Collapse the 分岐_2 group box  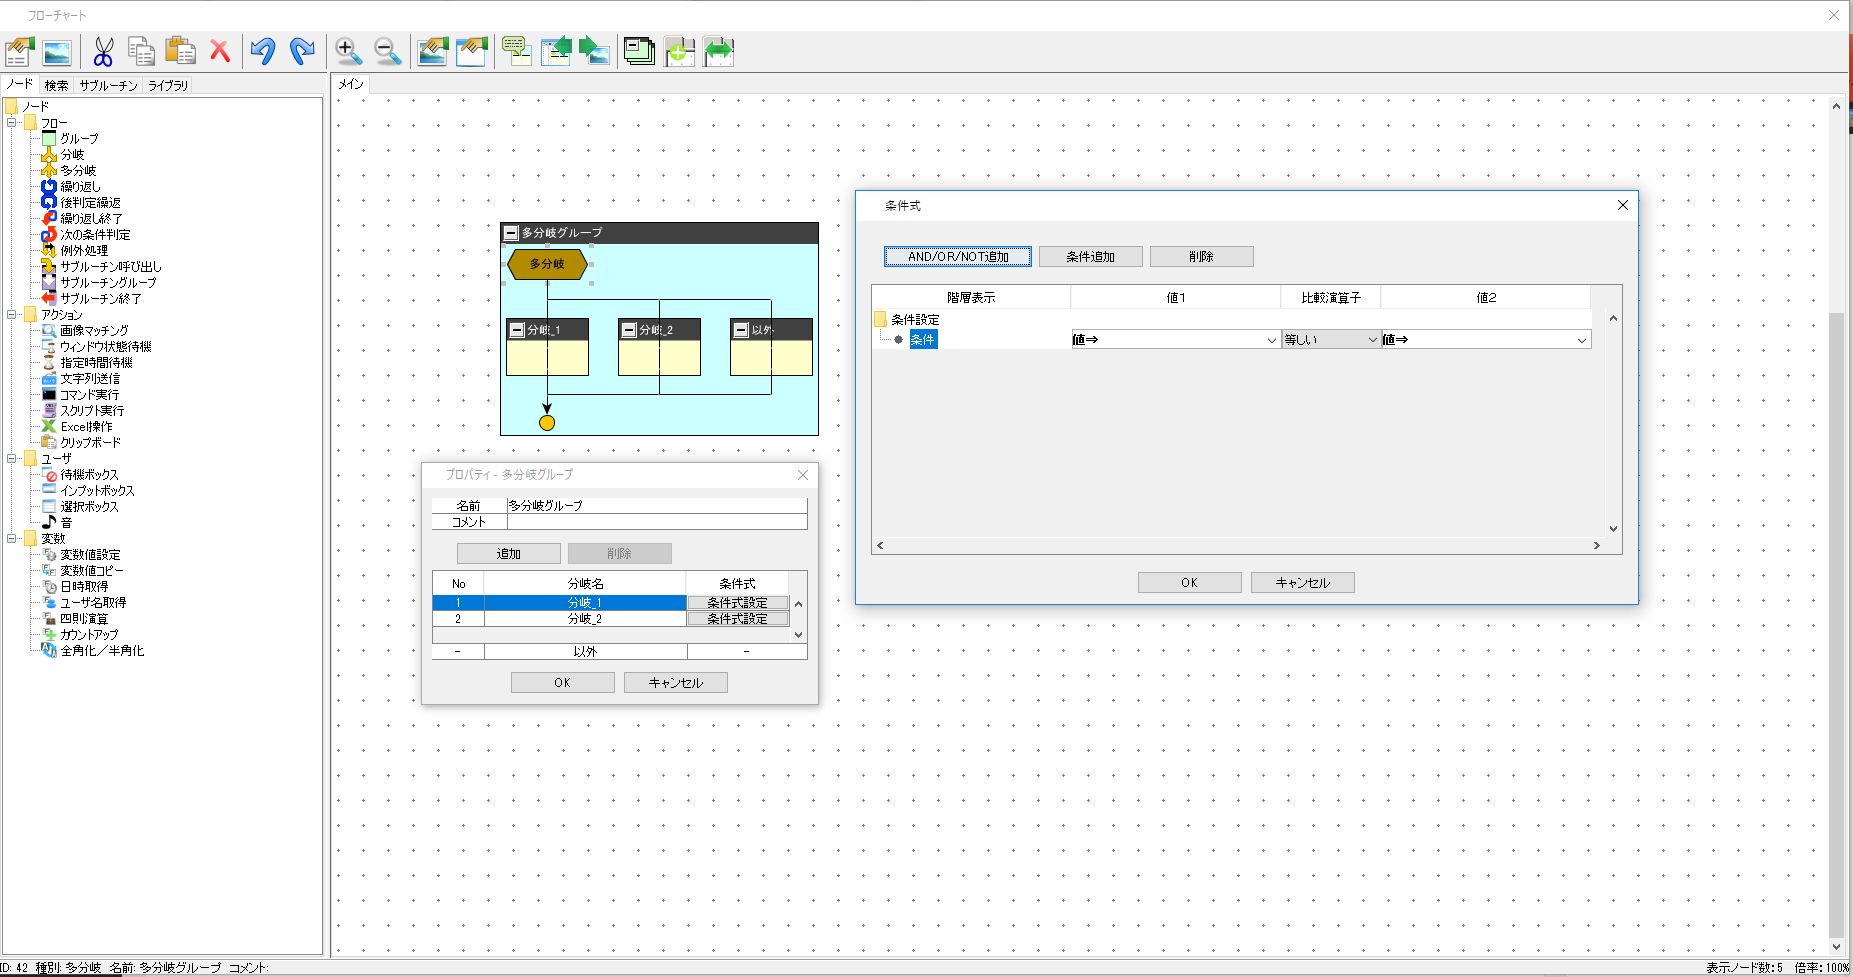(x=629, y=330)
